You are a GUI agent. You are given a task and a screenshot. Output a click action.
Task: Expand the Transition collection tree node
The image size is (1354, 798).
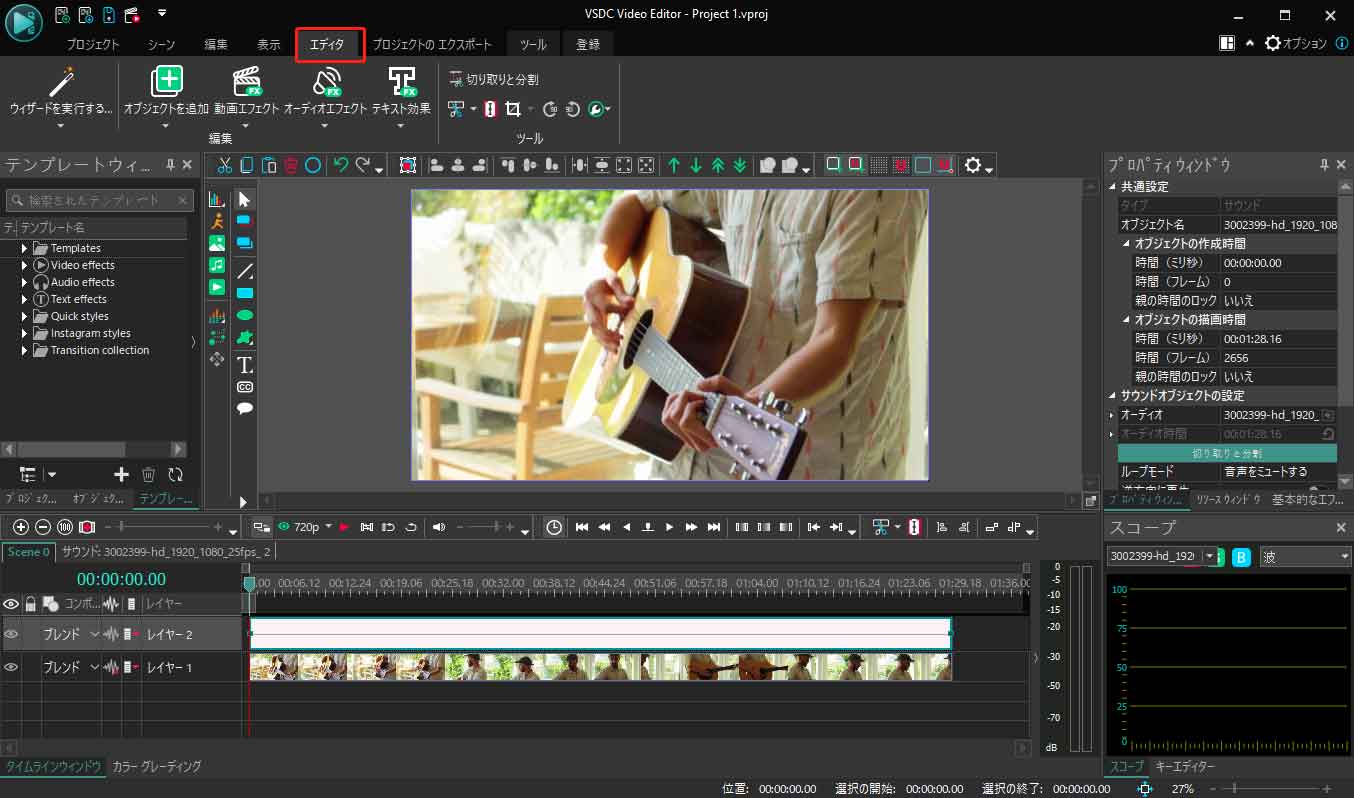click(x=25, y=350)
